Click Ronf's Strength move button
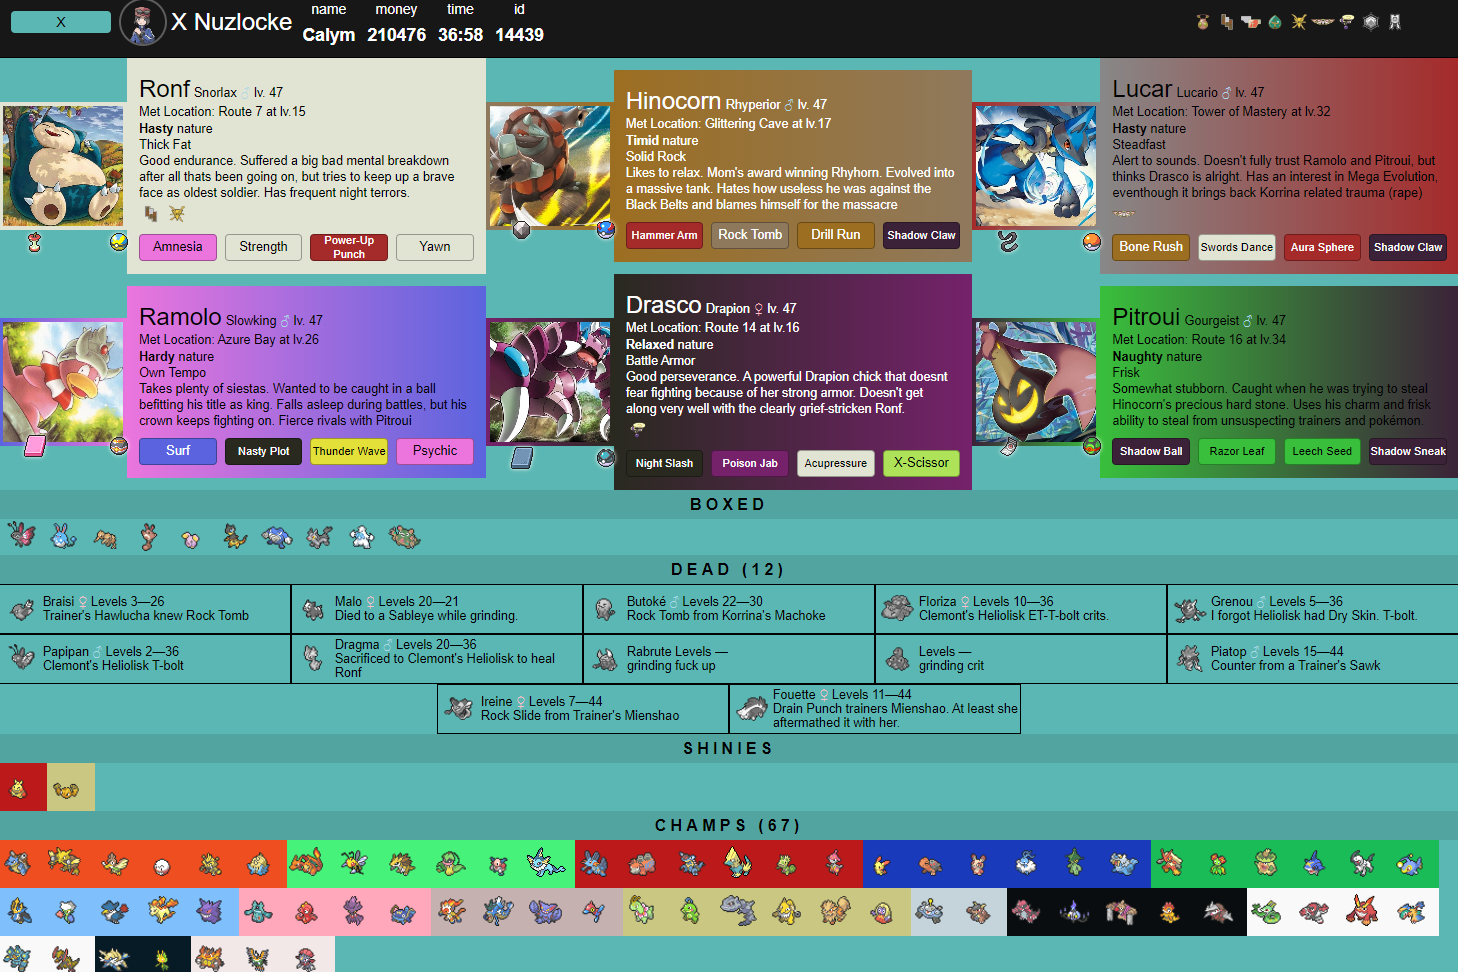 click(263, 247)
